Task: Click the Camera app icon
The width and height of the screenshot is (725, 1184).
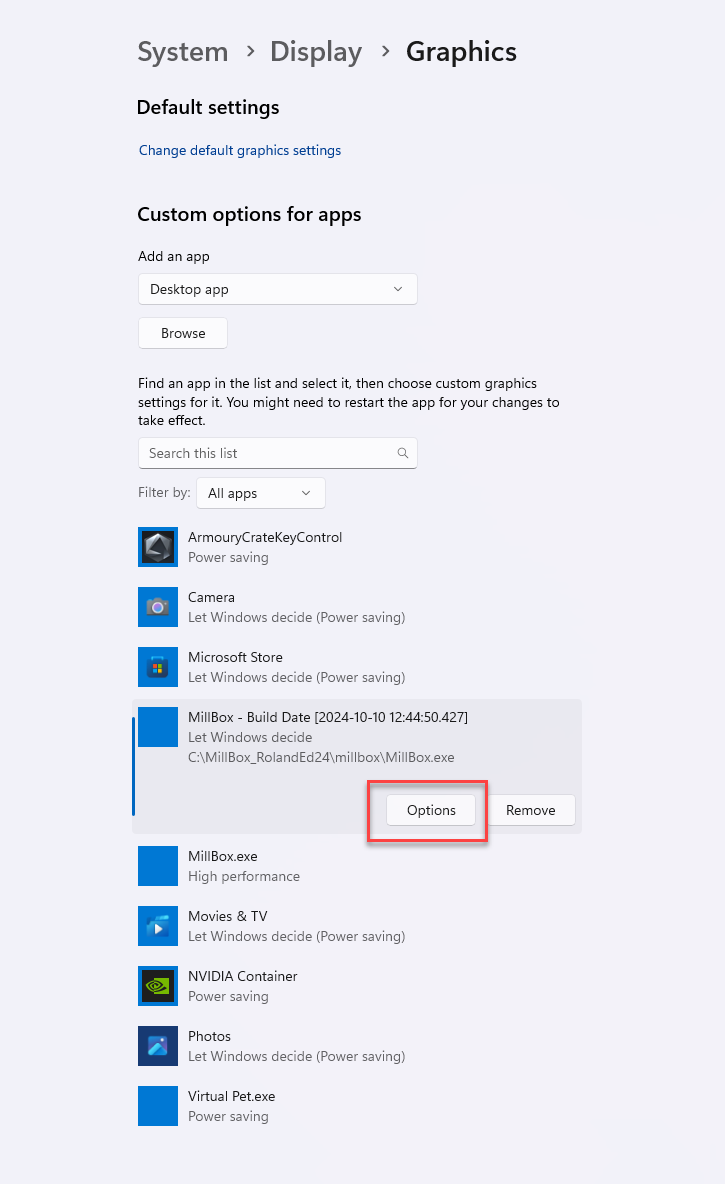Action: pyautogui.click(x=158, y=607)
